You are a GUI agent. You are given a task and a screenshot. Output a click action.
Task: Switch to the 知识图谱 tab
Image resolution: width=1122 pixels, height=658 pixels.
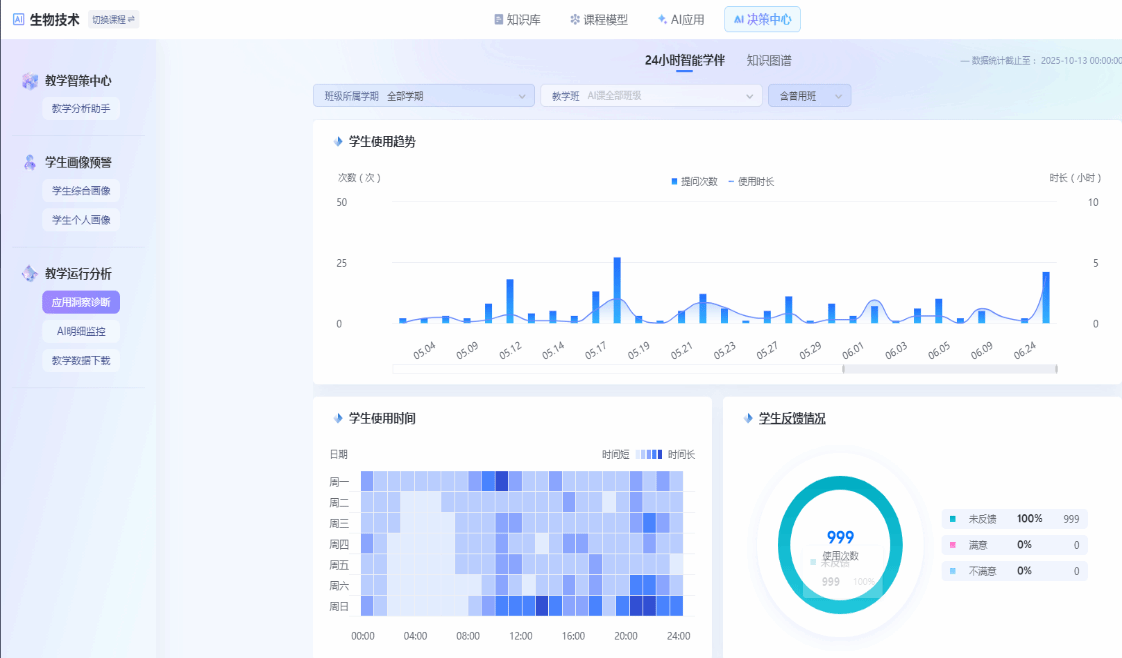[x=769, y=60]
